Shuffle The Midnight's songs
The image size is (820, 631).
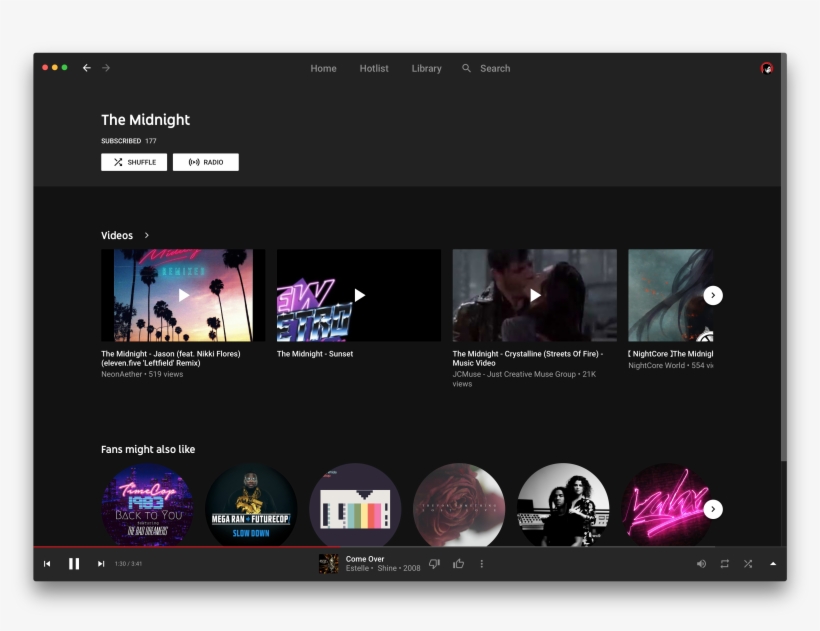pyautogui.click(x=134, y=162)
